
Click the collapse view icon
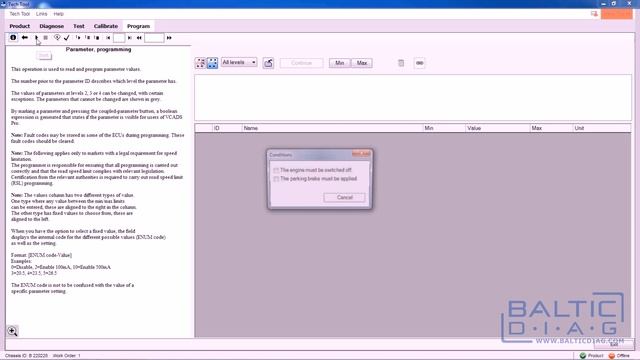pyautogui.click(x=200, y=63)
